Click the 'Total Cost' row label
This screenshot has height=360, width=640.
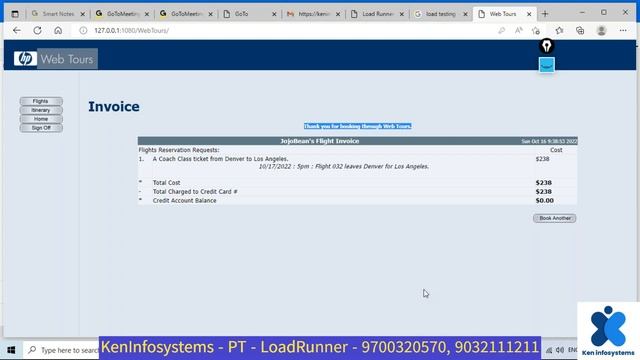[167, 183]
